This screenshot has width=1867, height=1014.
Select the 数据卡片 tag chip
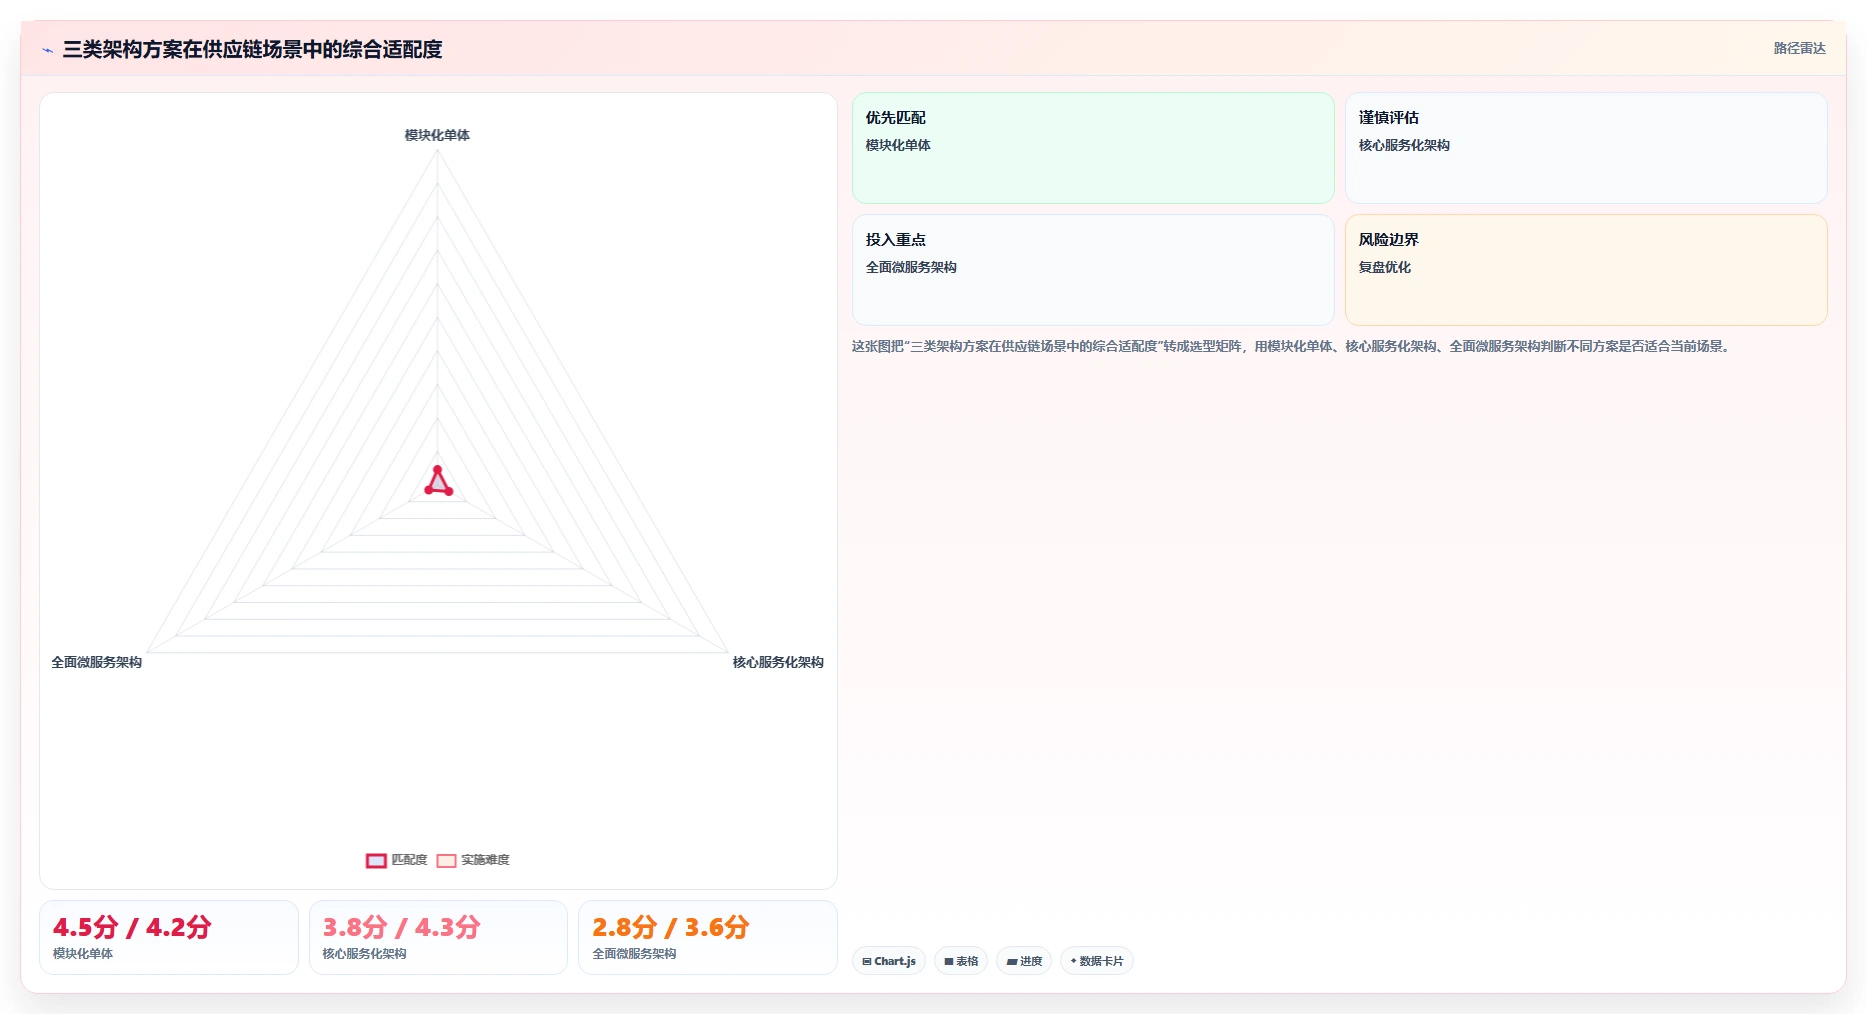(x=1097, y=961)
